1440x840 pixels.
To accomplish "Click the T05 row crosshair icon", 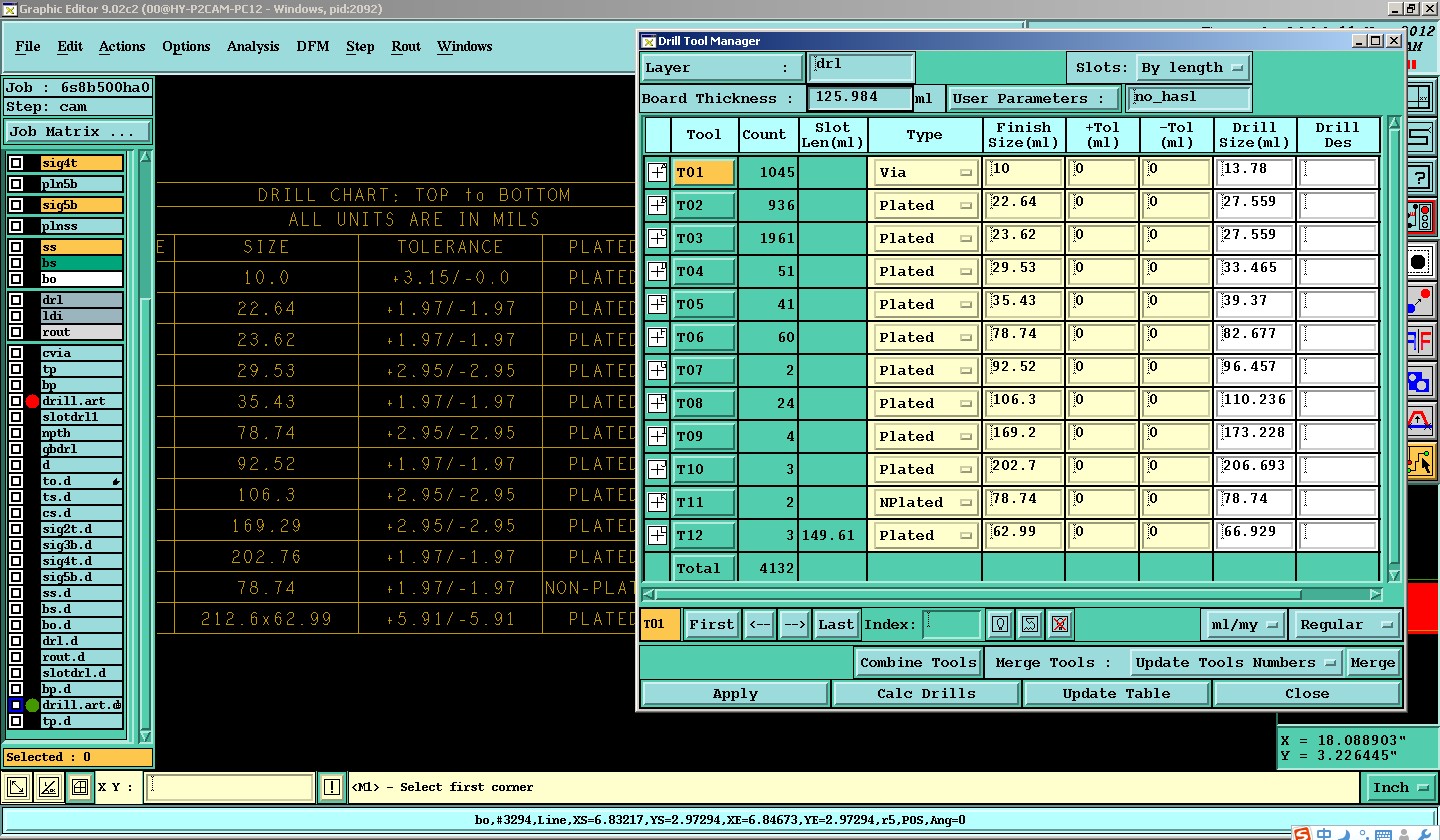I will click(x=657, y=304).
